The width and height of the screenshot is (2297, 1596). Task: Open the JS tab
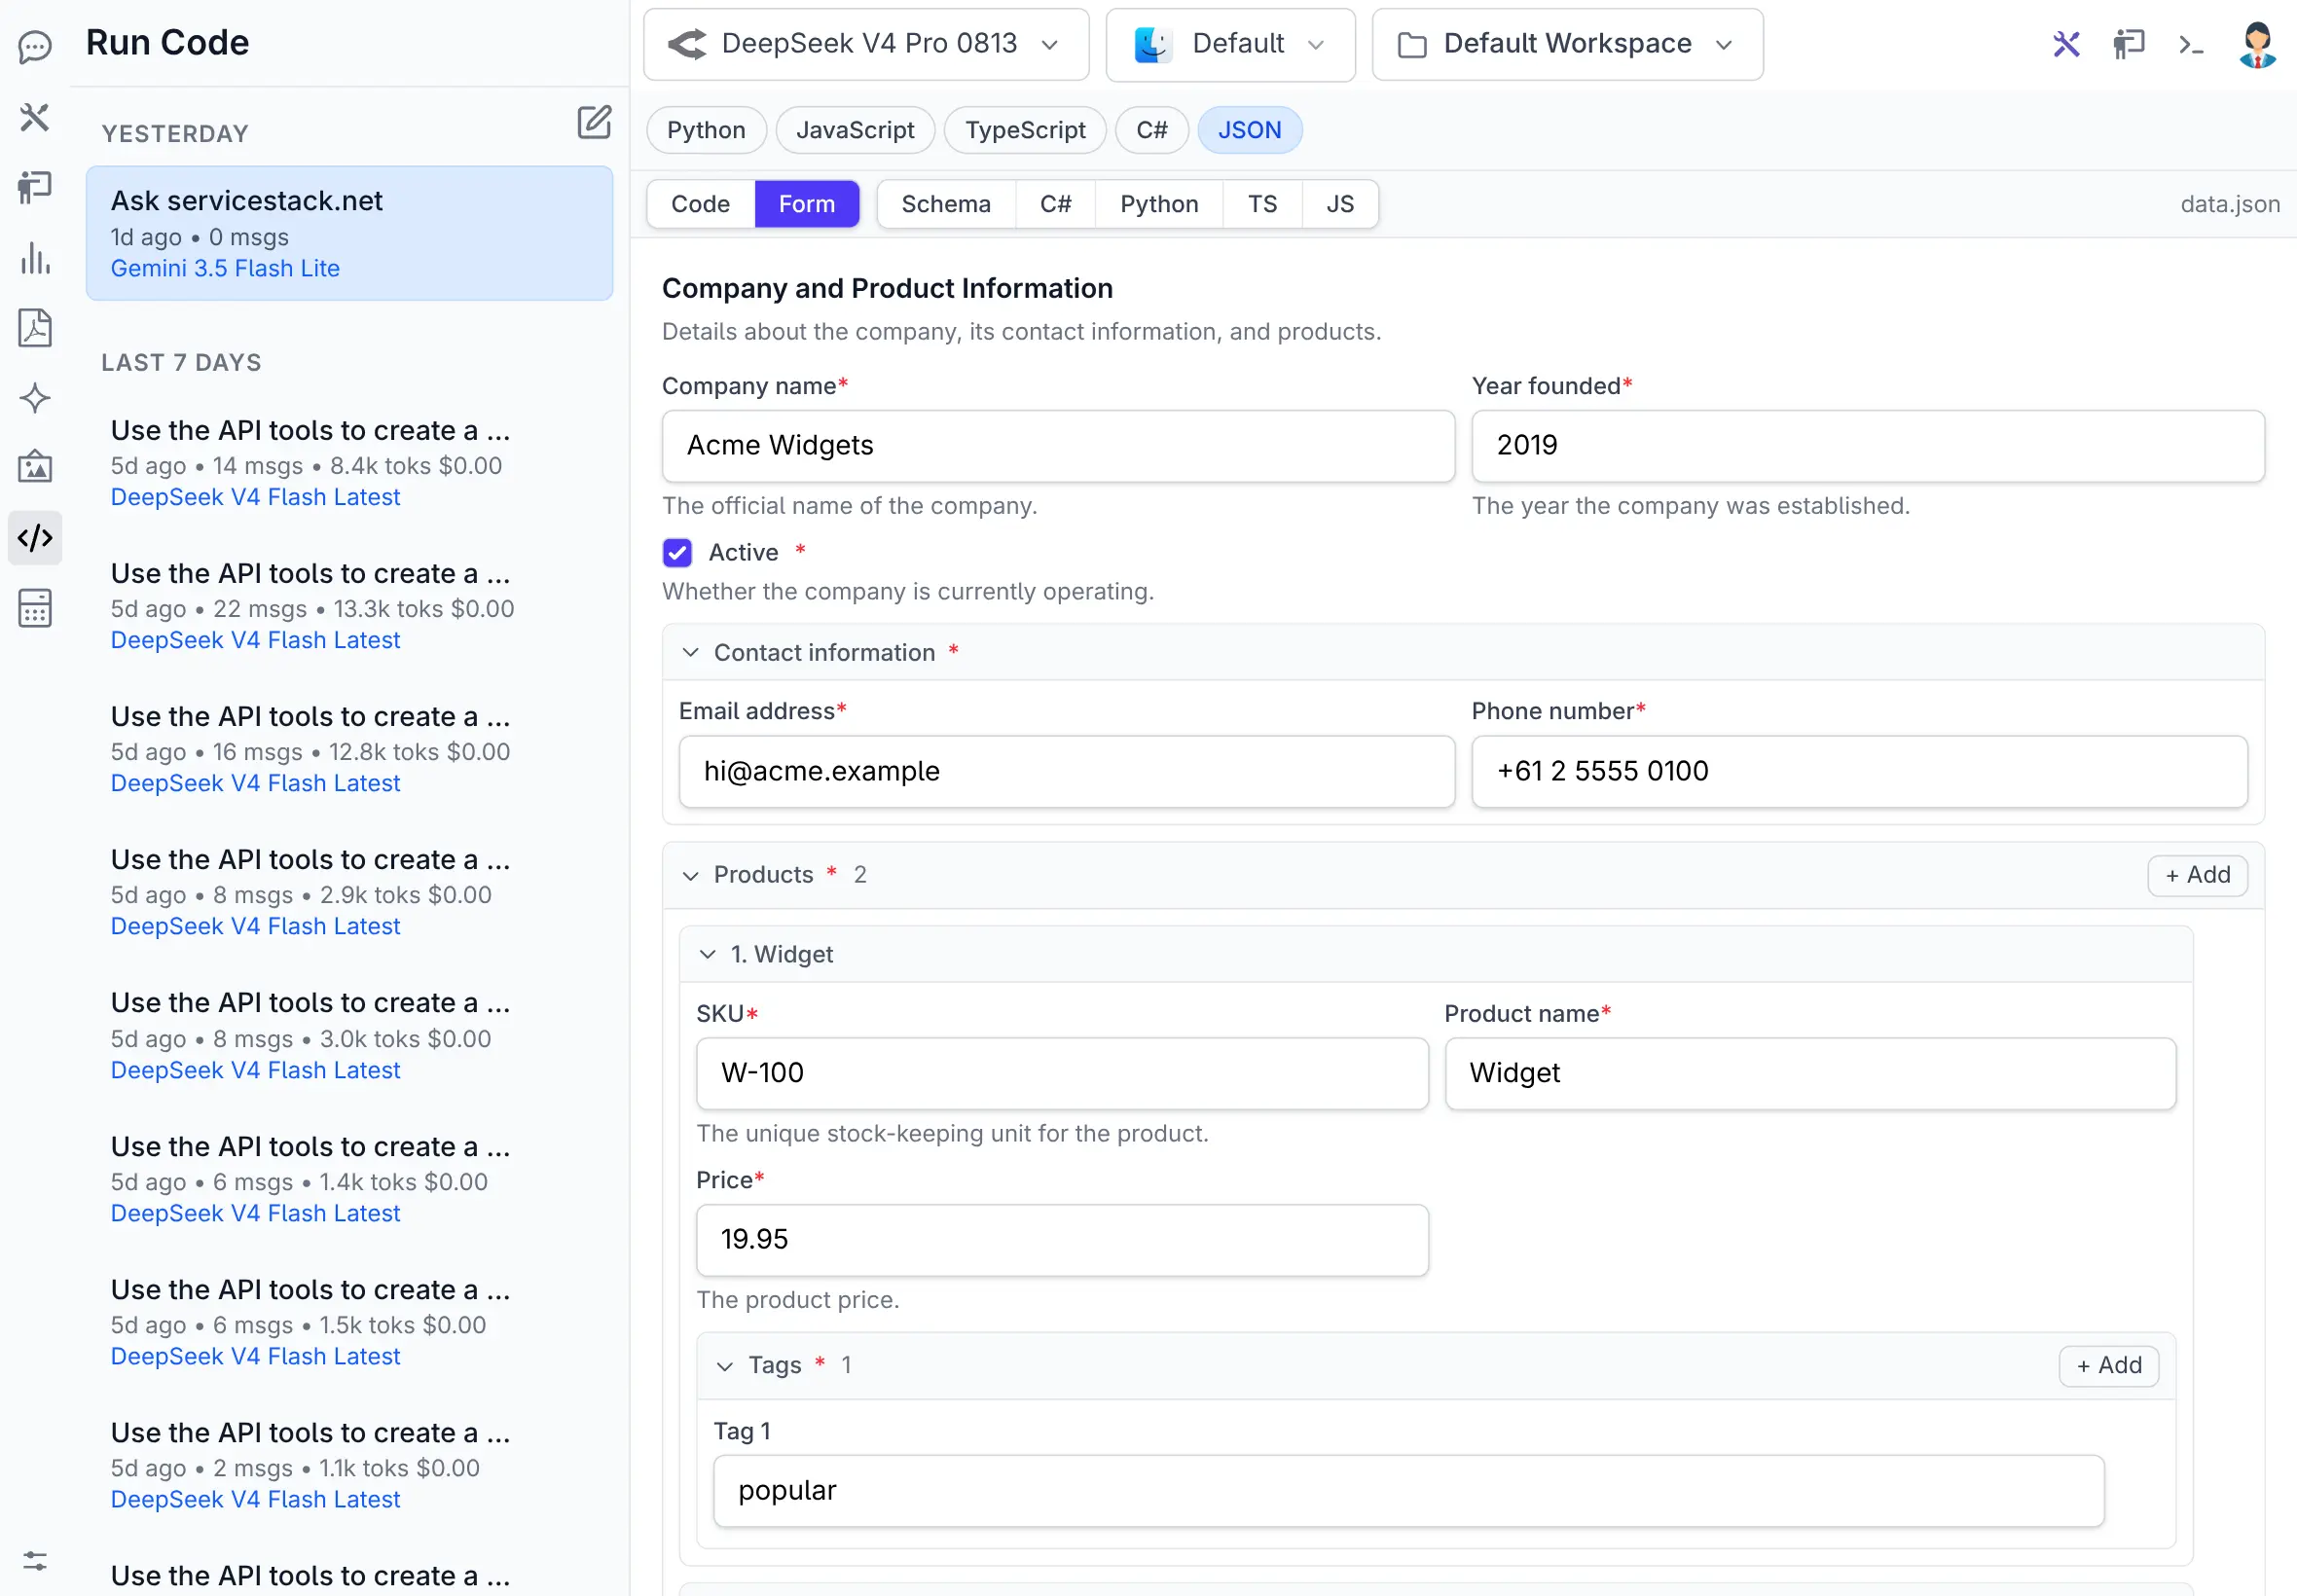pyautogui.click(x=1340, y=204)
